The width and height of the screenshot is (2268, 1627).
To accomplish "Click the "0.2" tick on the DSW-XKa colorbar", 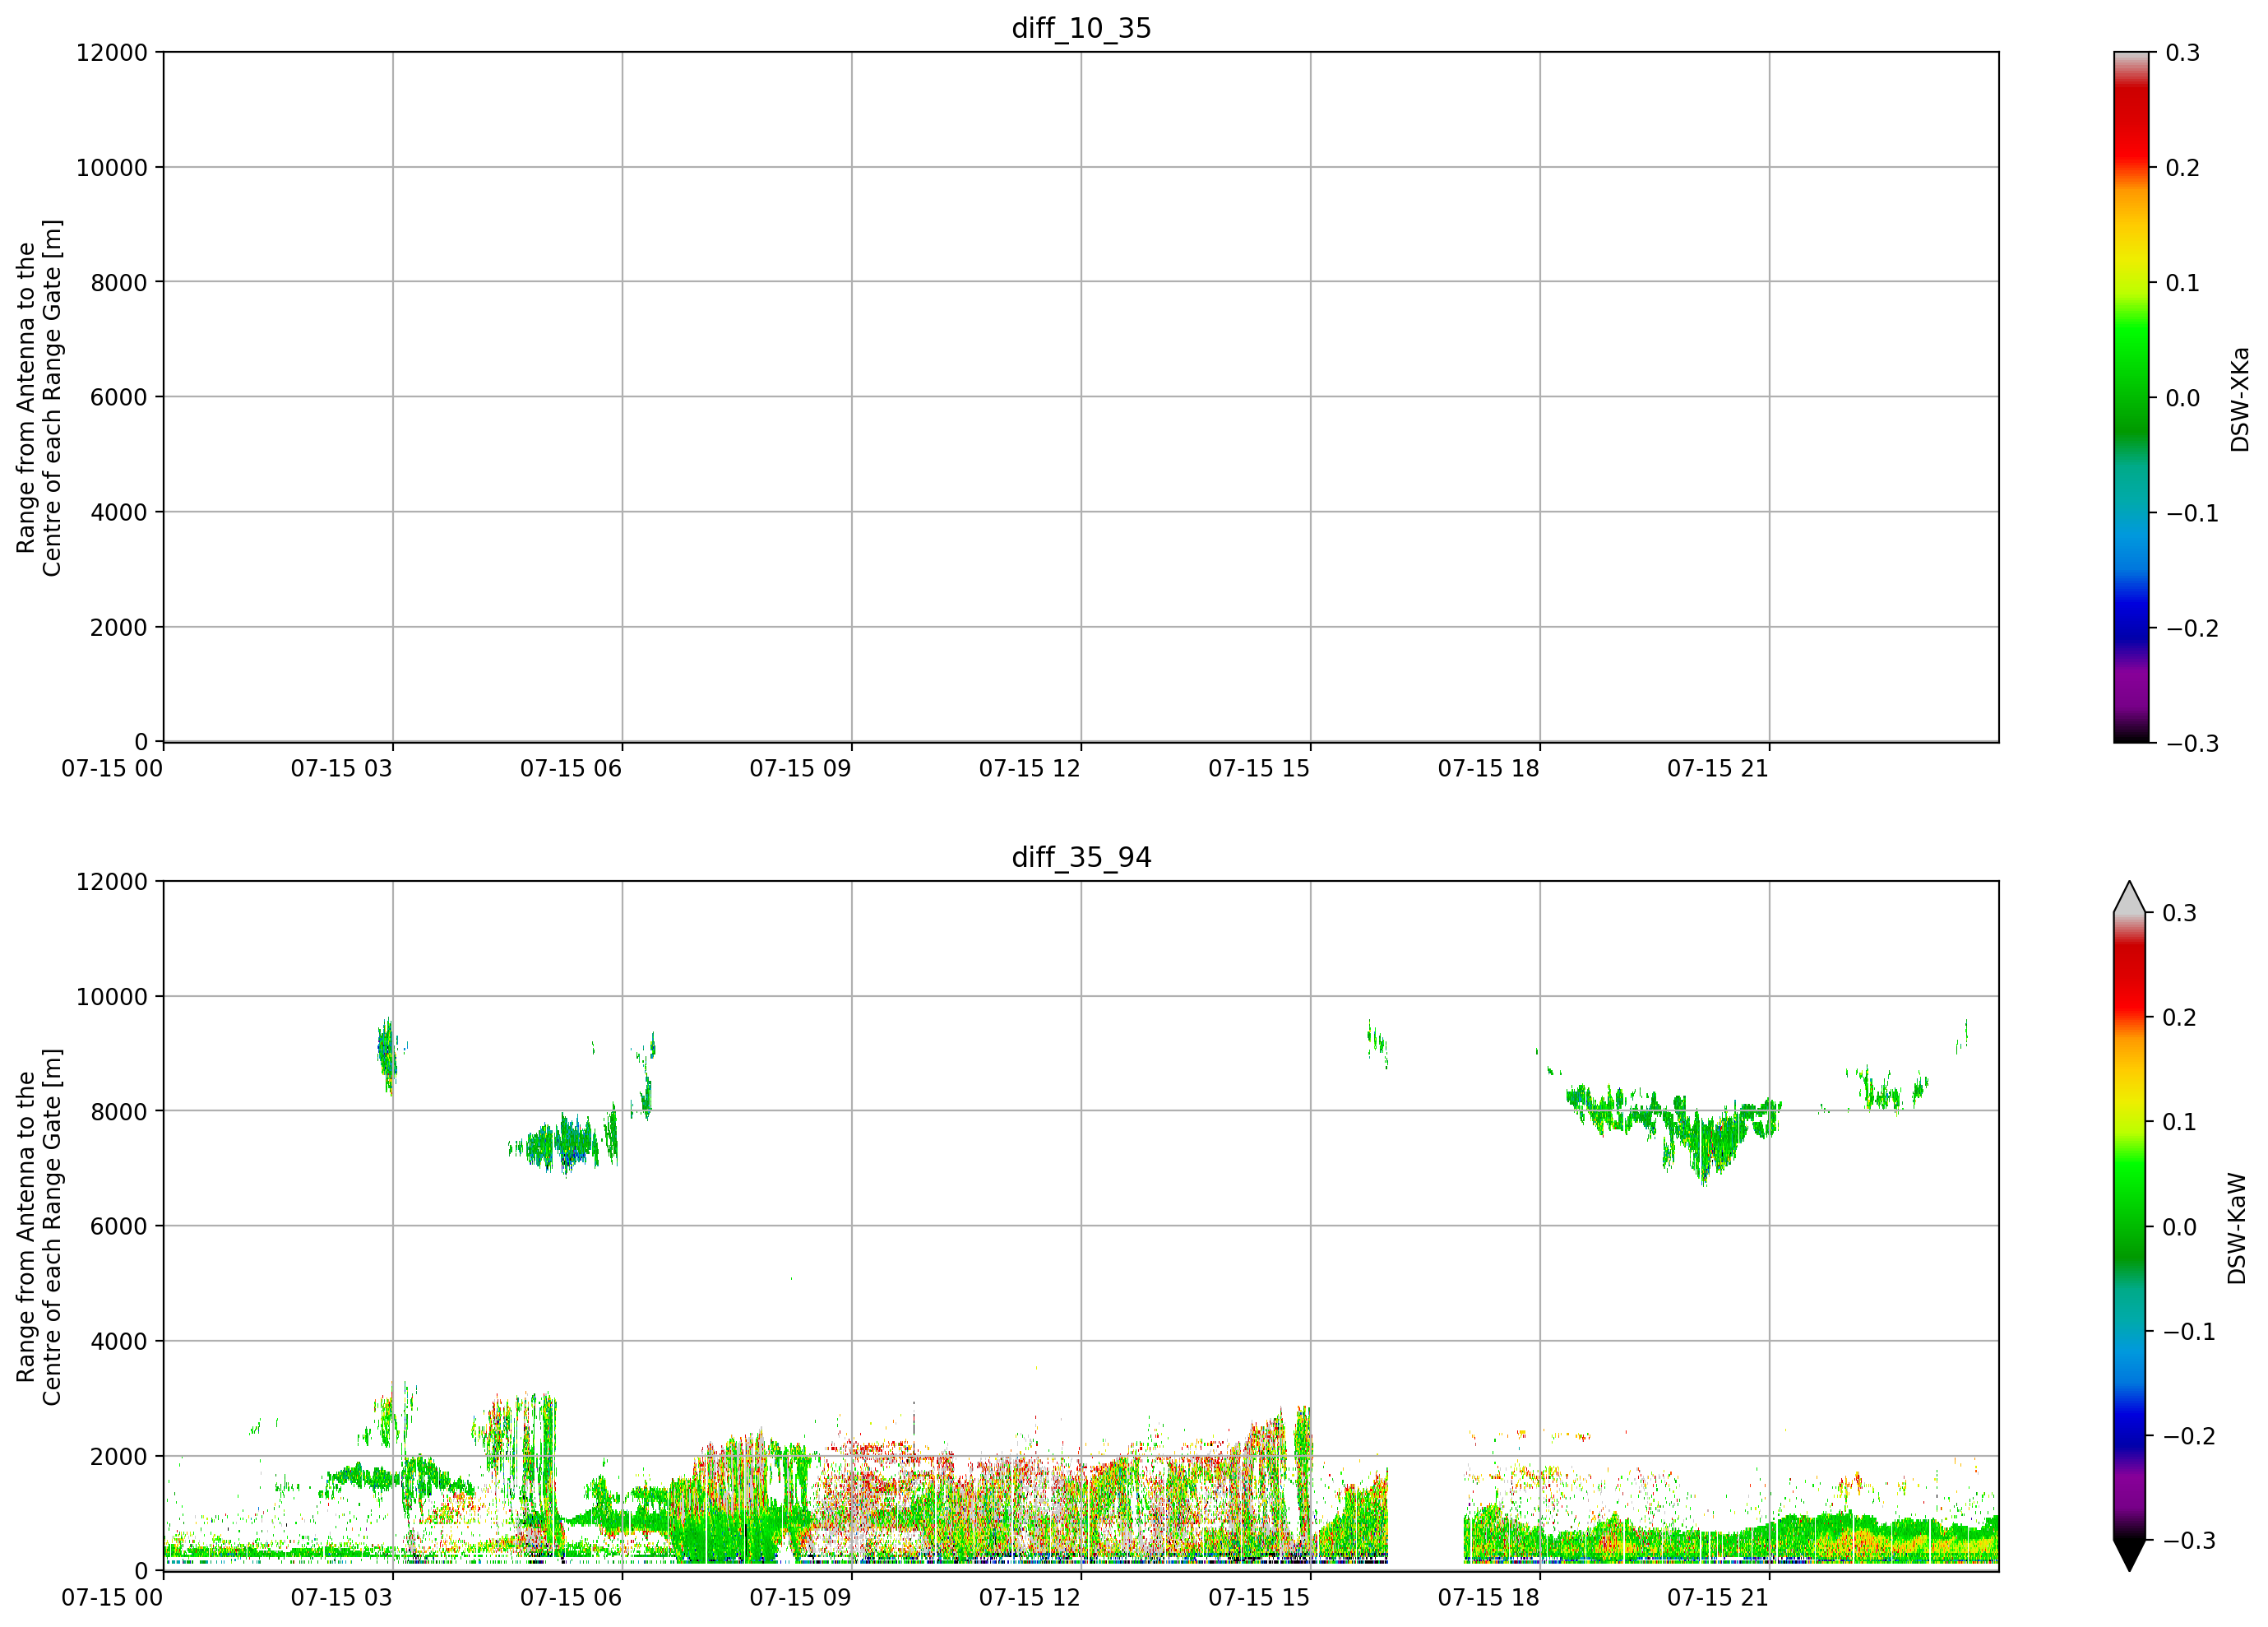I will 2183,168.
